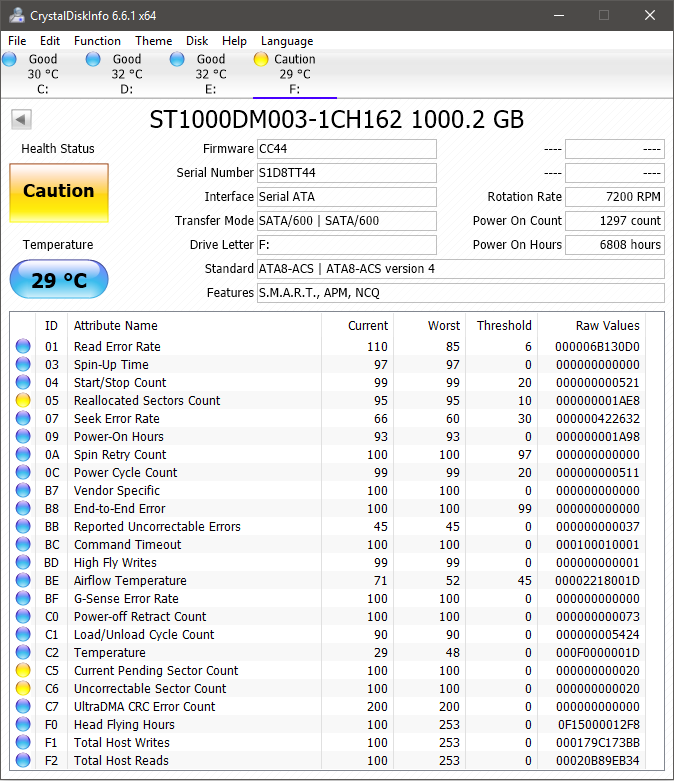Click the yellow Caution health status button
The width and height of the screenshot is (674, 781).
point(59,193)
